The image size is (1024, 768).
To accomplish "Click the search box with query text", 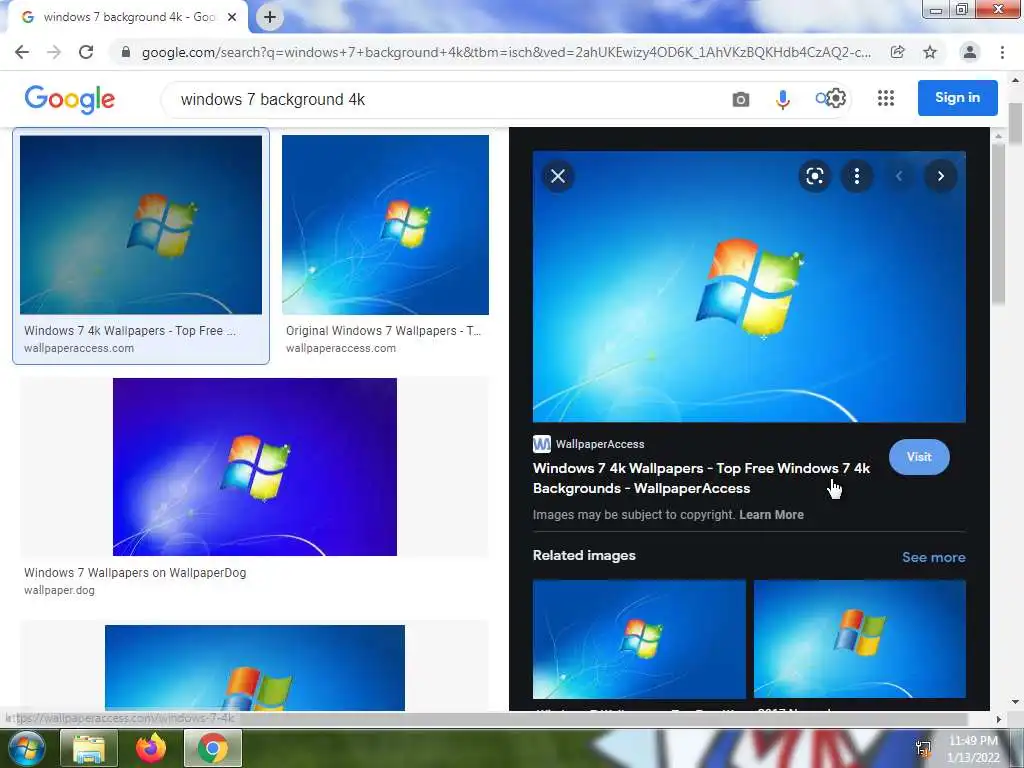I will 444,99.
